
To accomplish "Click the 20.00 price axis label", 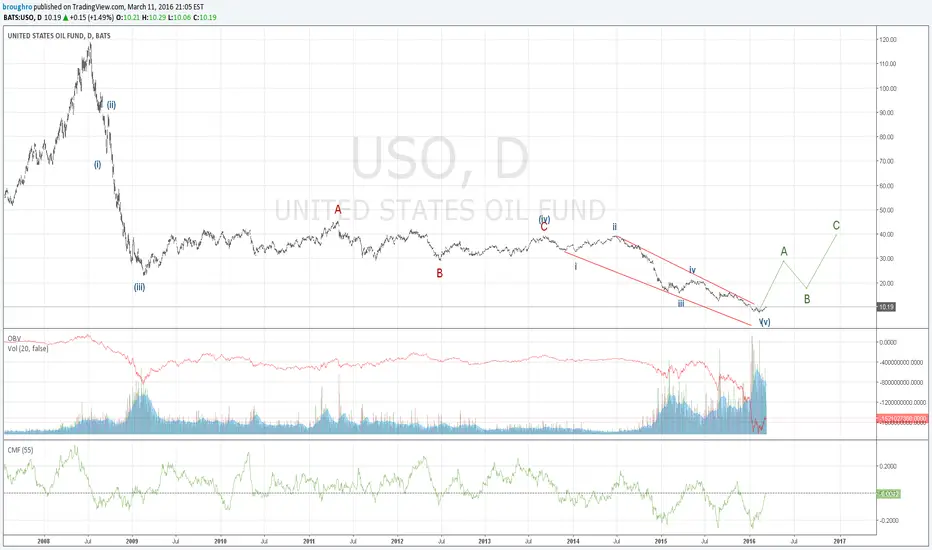I will [887, 283].
